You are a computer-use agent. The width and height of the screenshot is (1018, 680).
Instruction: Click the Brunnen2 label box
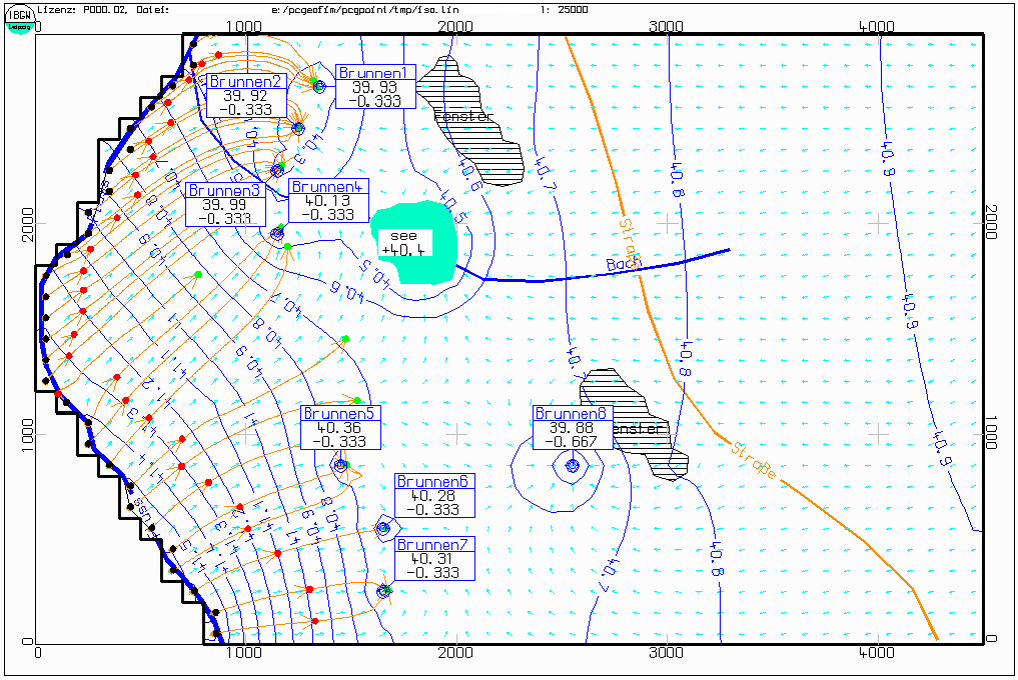[246, 95]
